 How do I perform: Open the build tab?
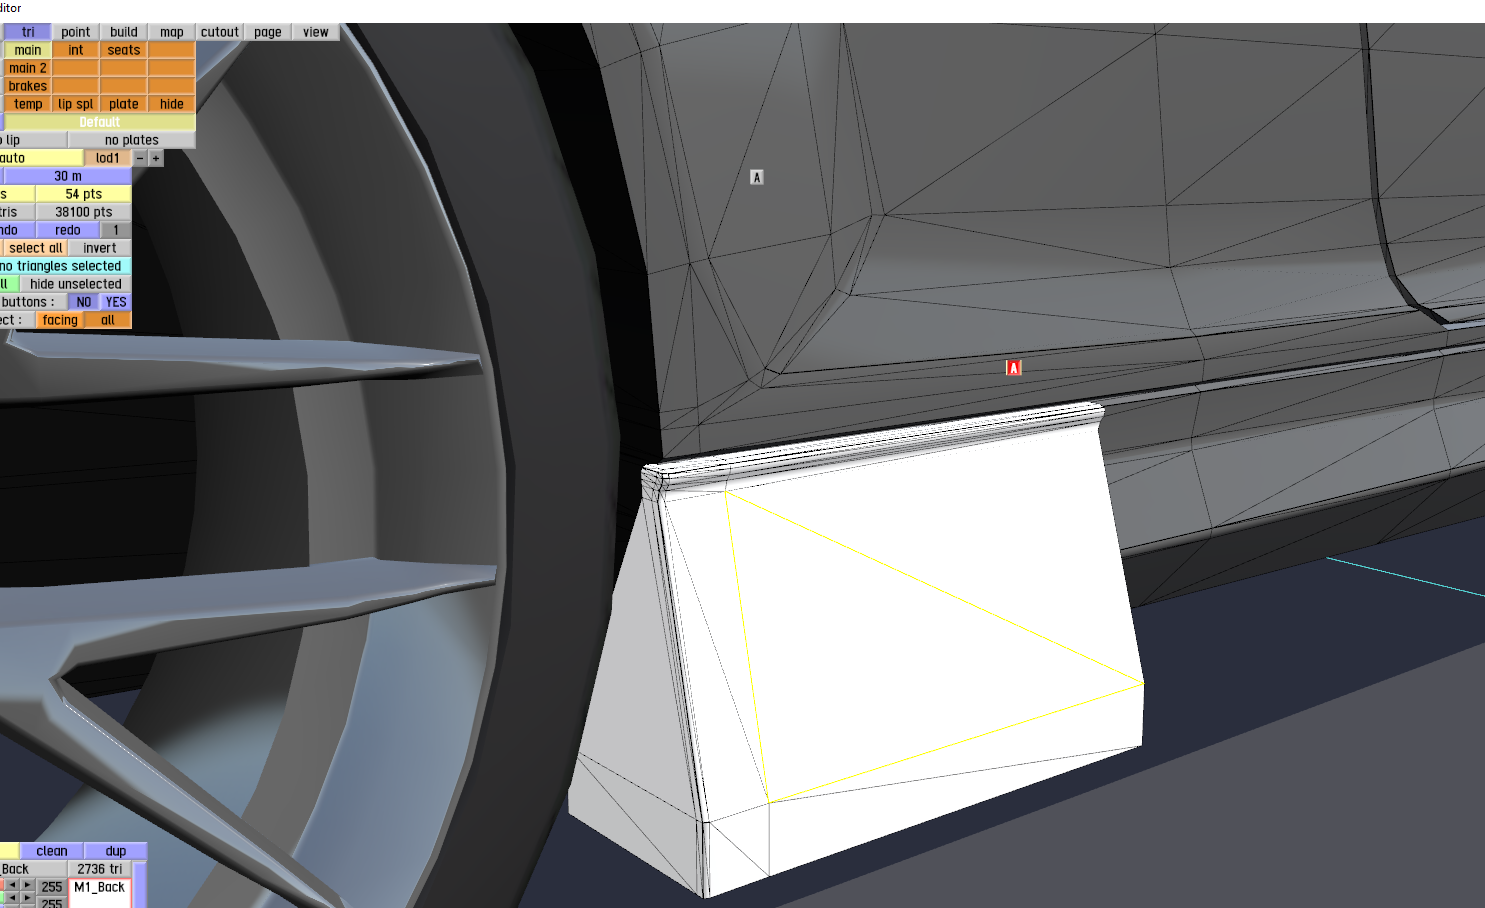(x=124, y=32)
